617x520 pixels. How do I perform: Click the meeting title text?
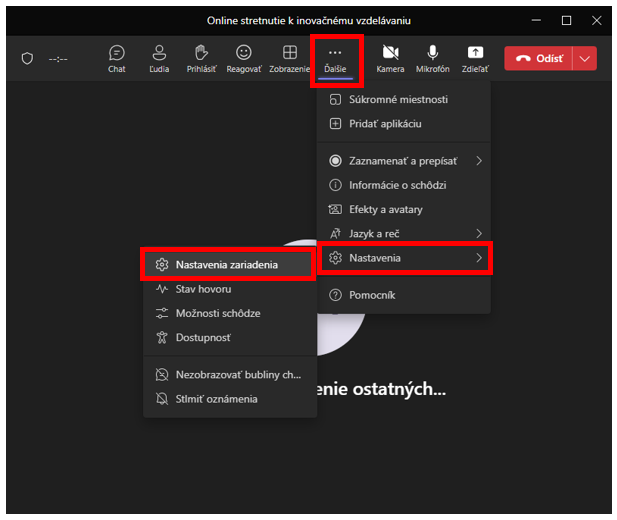(309, 21)
